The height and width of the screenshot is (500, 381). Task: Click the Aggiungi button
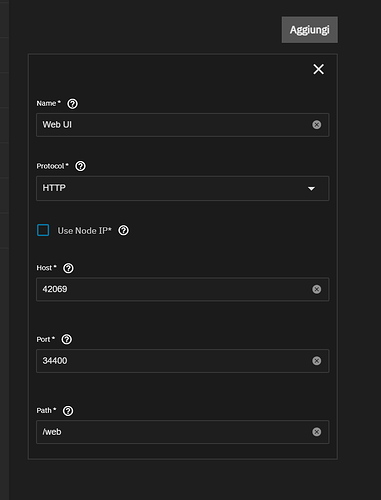click(309, 30)
